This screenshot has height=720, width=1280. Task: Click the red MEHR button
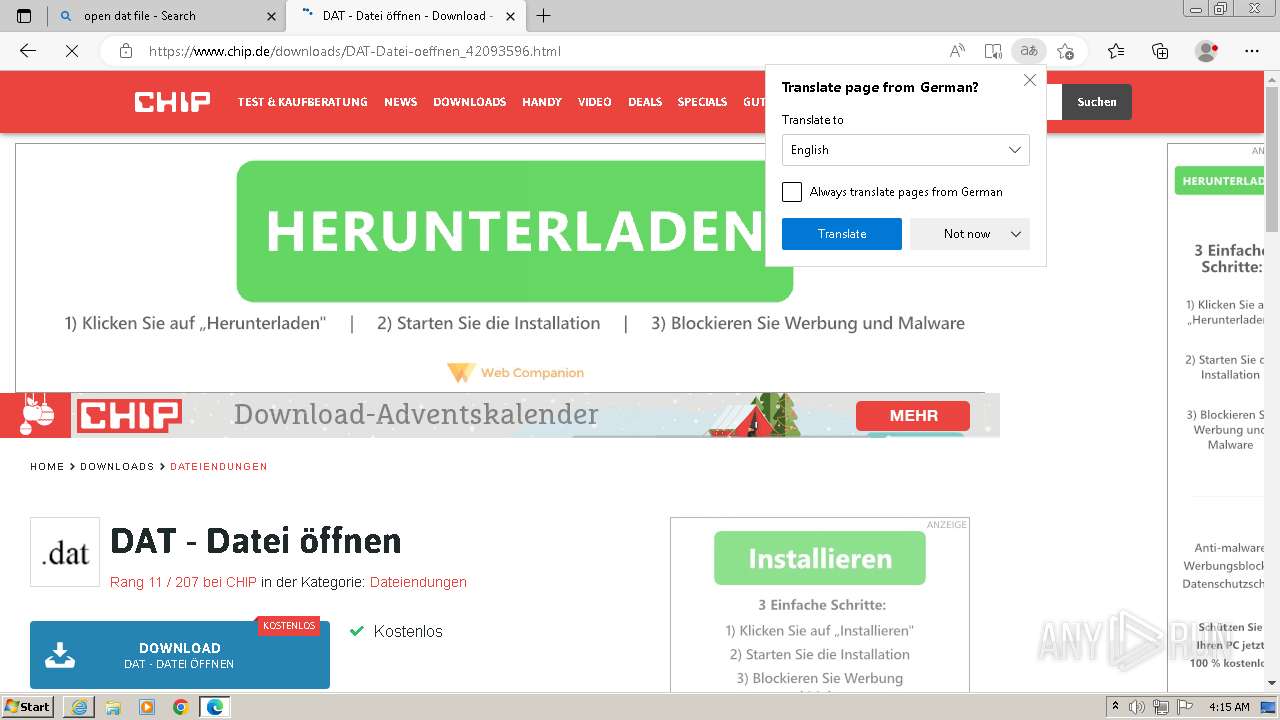[913, 415]
